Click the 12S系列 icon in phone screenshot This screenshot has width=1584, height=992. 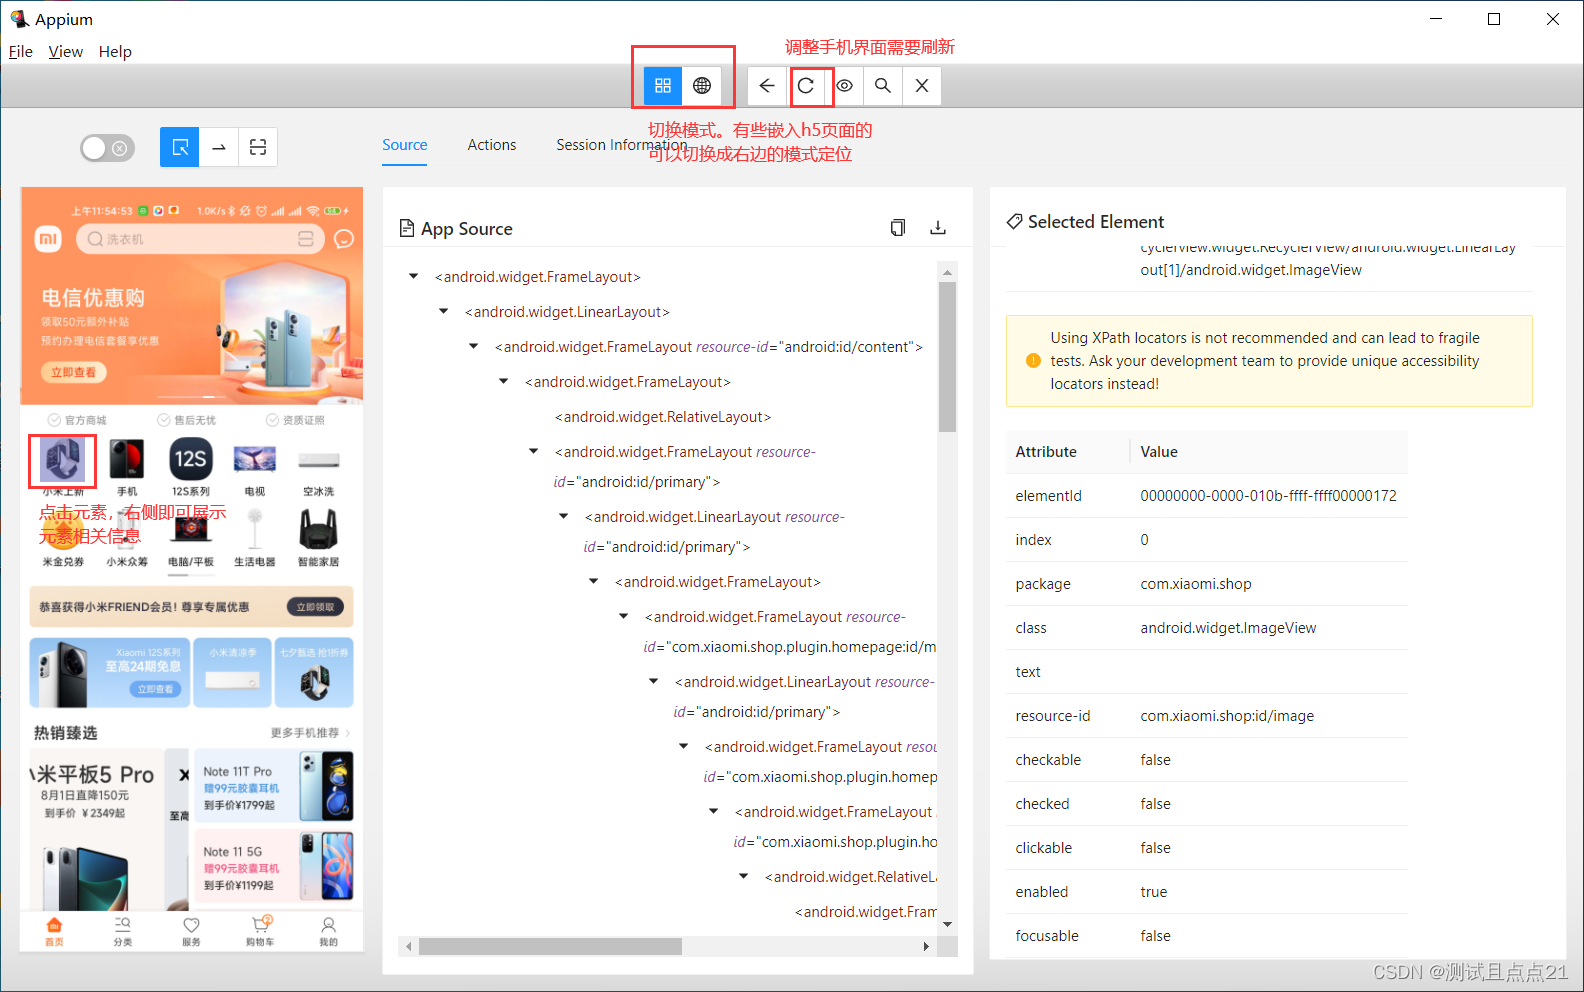click(191, 459)
